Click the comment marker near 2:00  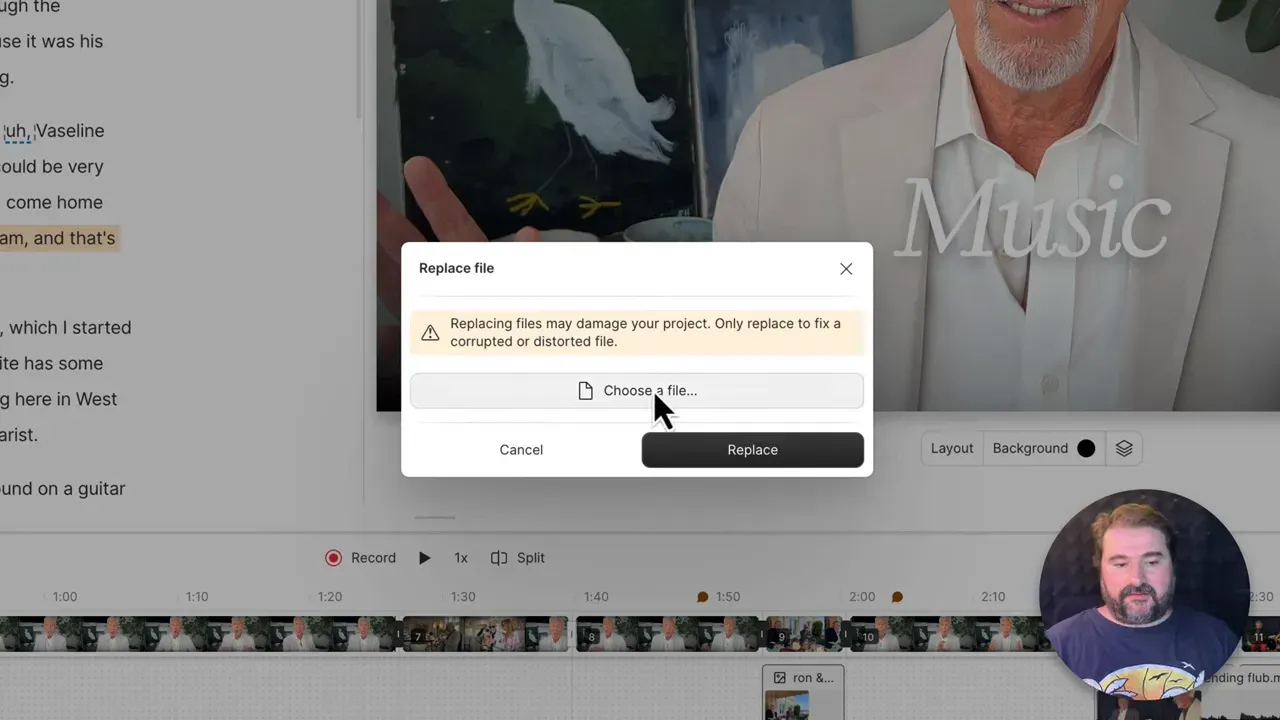tap(897, 597)
